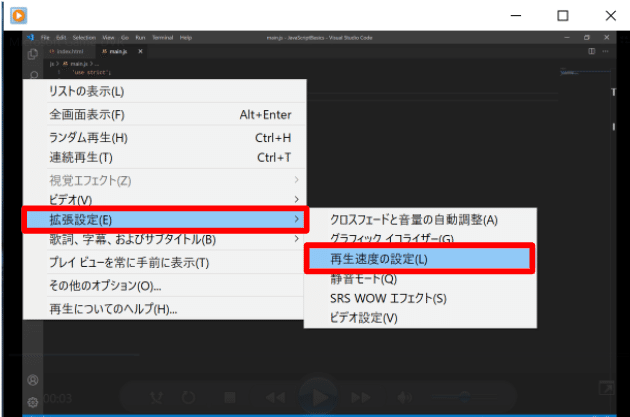Expand the ビデオ(V) submenu
The height and width of the screenshot is (417, 630).
tap(165, 199)
